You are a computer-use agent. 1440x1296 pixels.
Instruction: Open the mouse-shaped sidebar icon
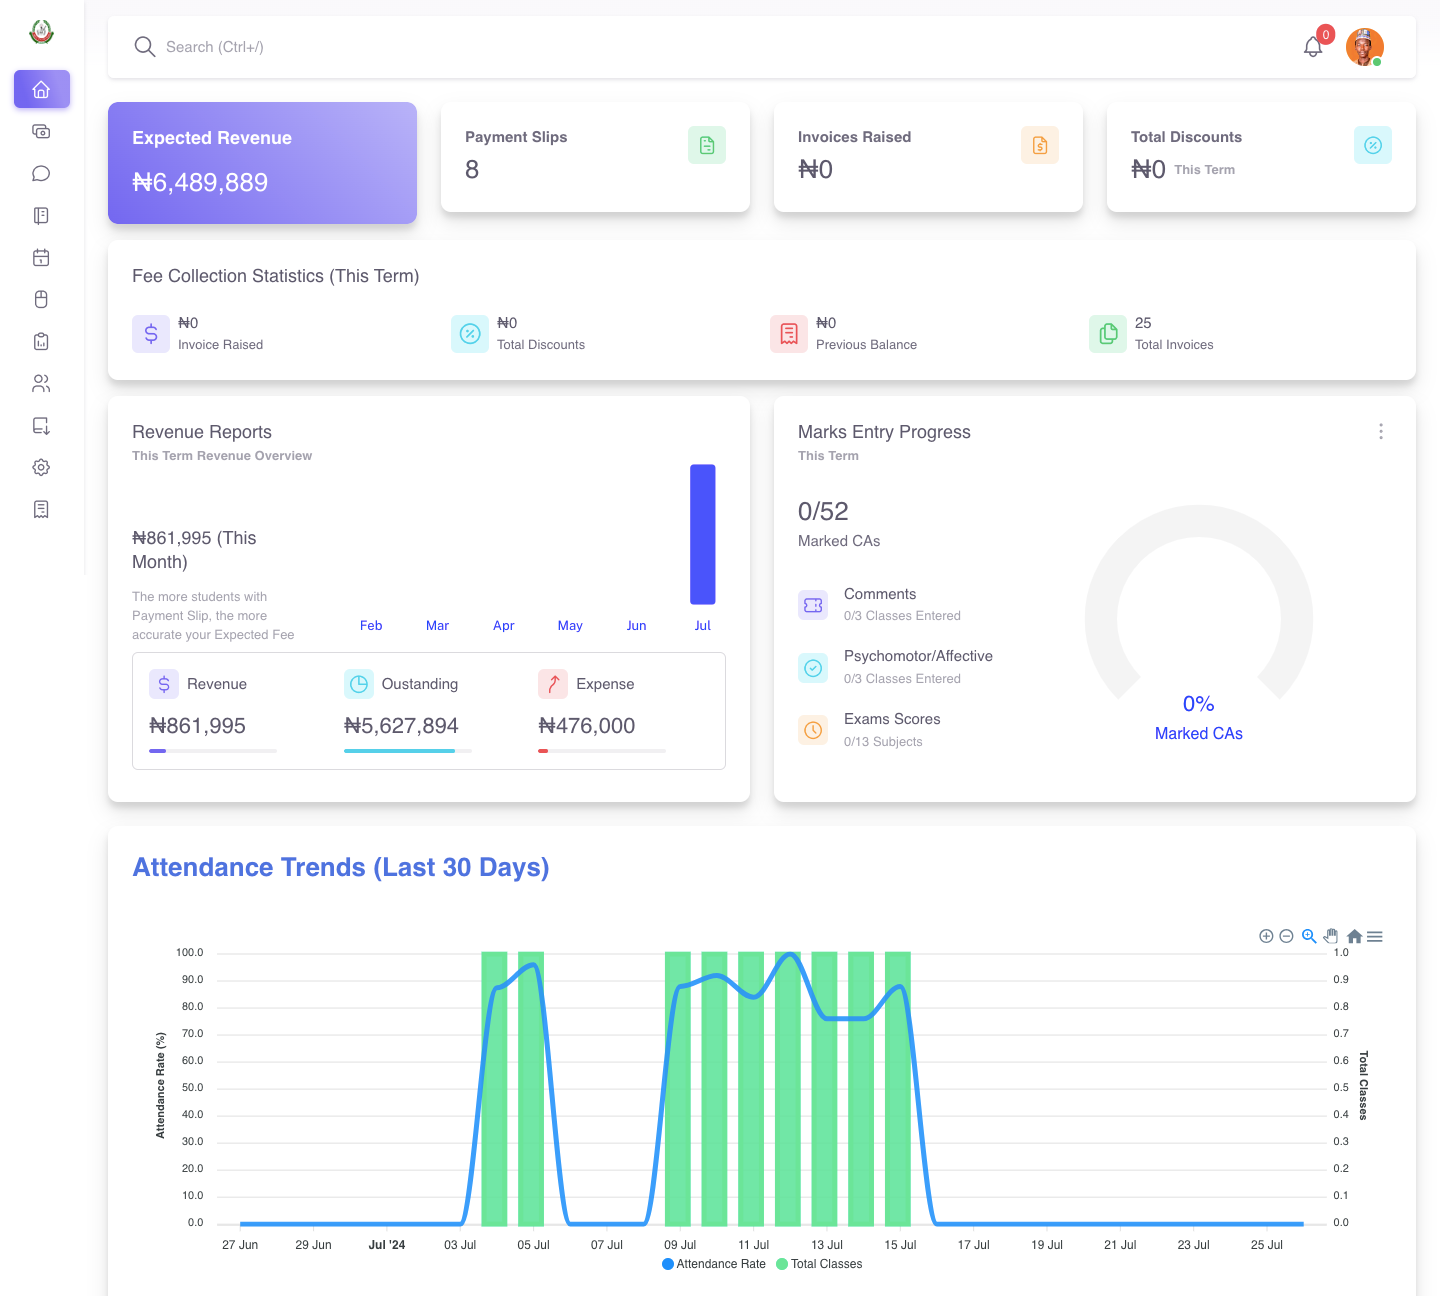point(41,299)
